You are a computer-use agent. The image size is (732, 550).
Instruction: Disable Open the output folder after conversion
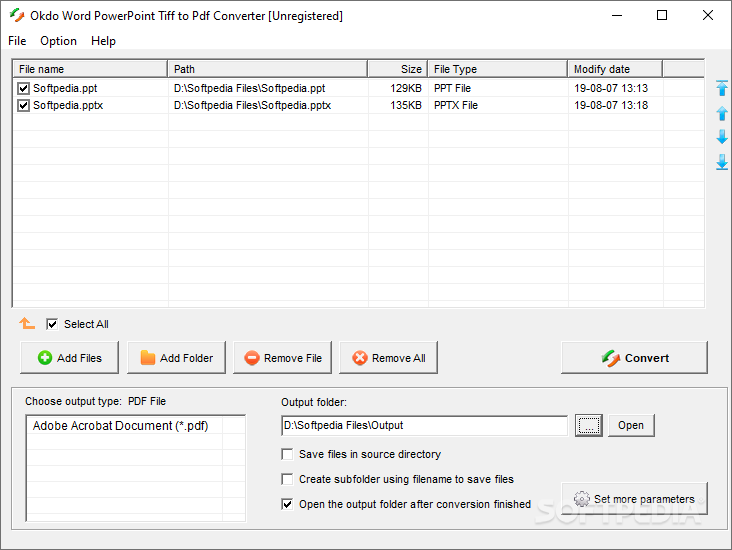[x=287, y=504]
